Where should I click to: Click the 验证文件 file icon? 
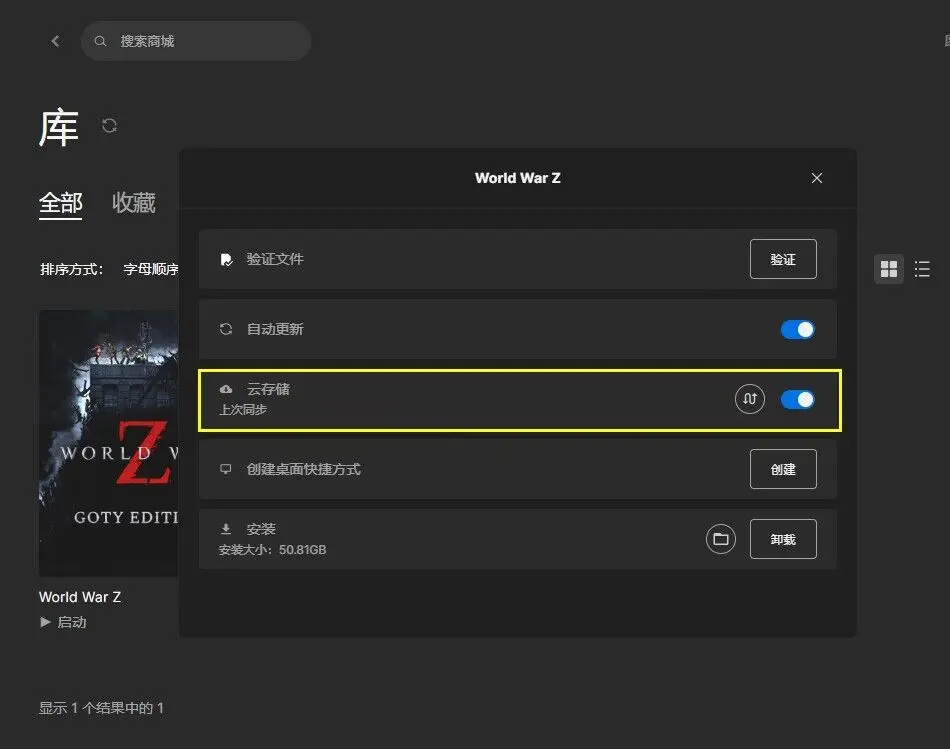(x=226, y=259)
